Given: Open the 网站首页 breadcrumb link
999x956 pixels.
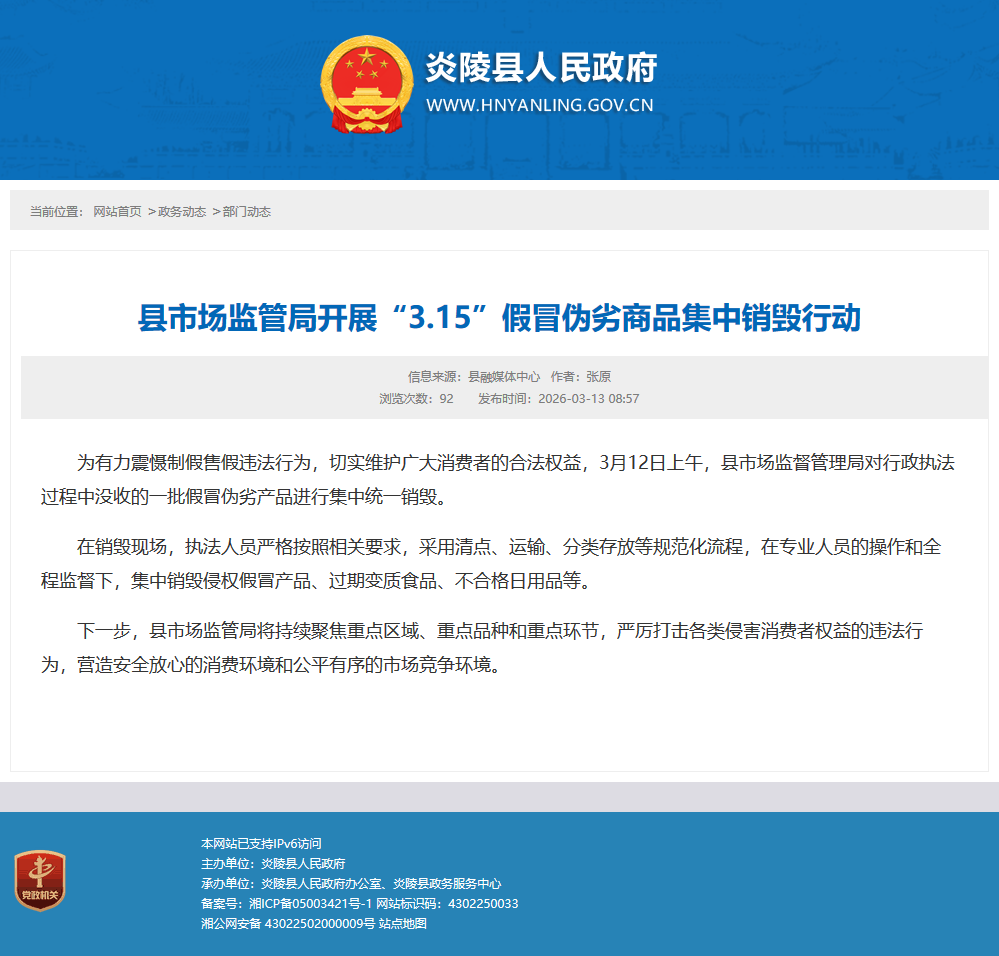Looking at the screenshot, I should (x=117, y=212).
